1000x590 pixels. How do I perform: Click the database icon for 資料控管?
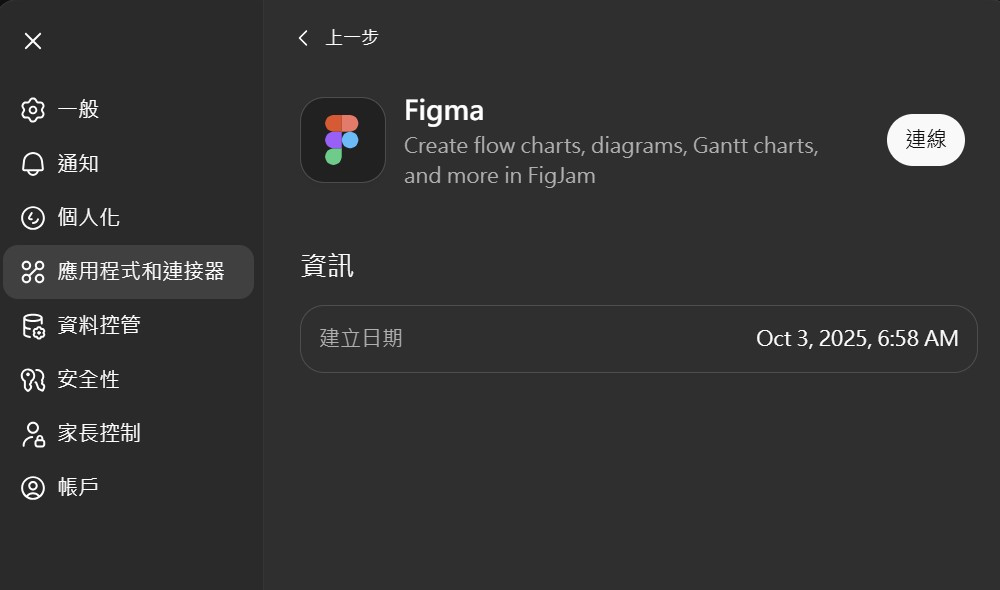33,326
